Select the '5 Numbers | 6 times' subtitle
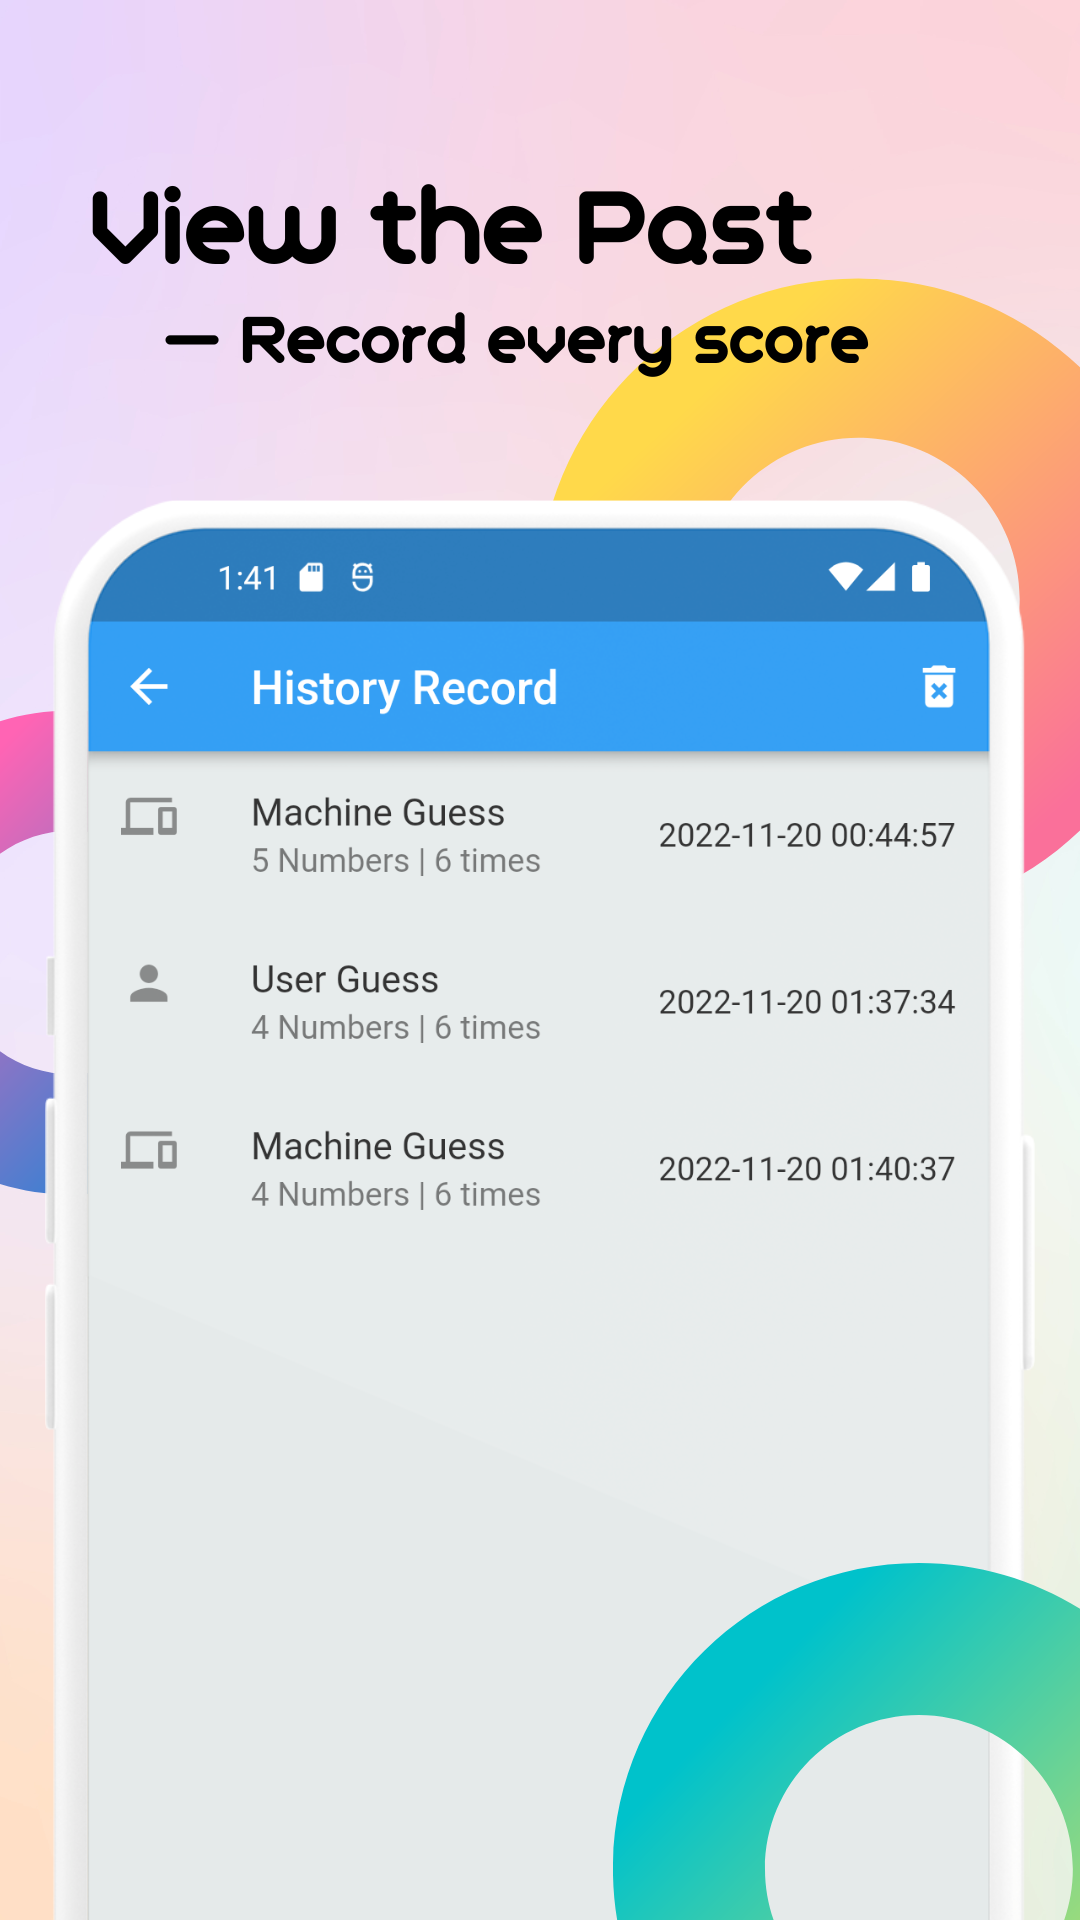 point(396,861)
